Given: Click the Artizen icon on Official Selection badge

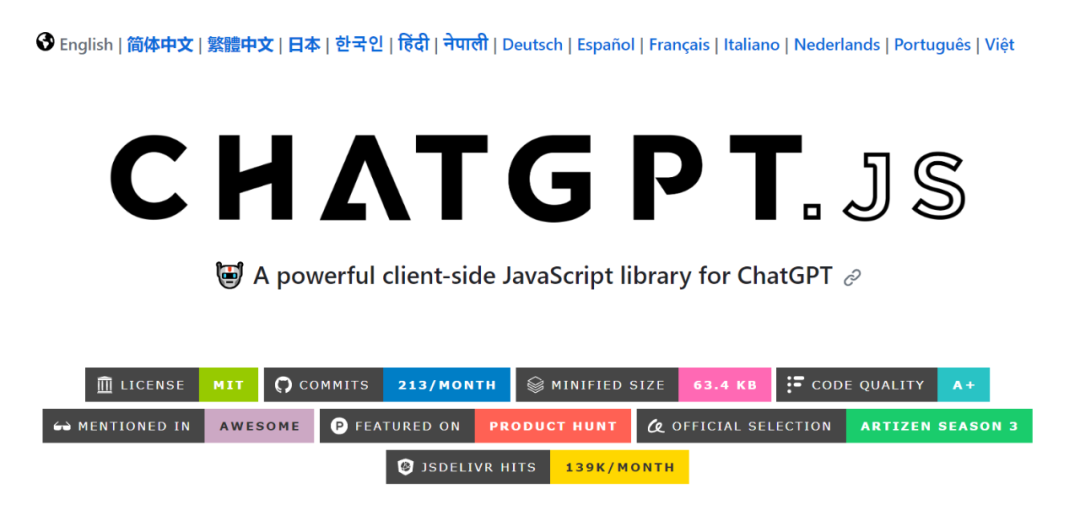Looking at the screenshot, I should (656, 427).
